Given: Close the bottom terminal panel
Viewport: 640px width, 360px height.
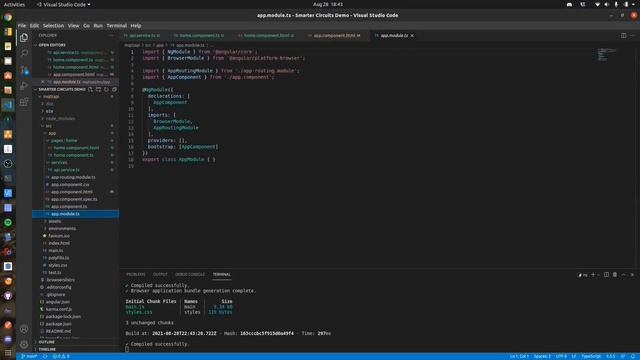Looking at the screenshot, I should click(632, 275).
